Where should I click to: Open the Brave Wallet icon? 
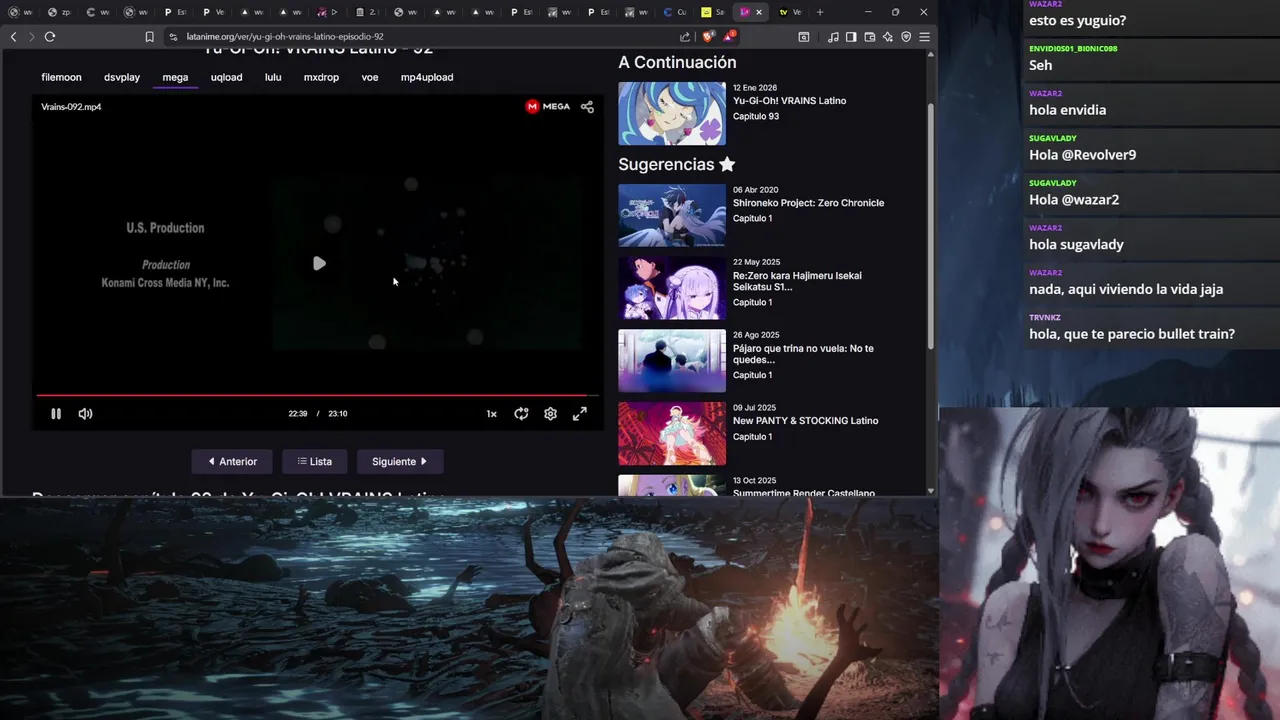pos(870,37)
